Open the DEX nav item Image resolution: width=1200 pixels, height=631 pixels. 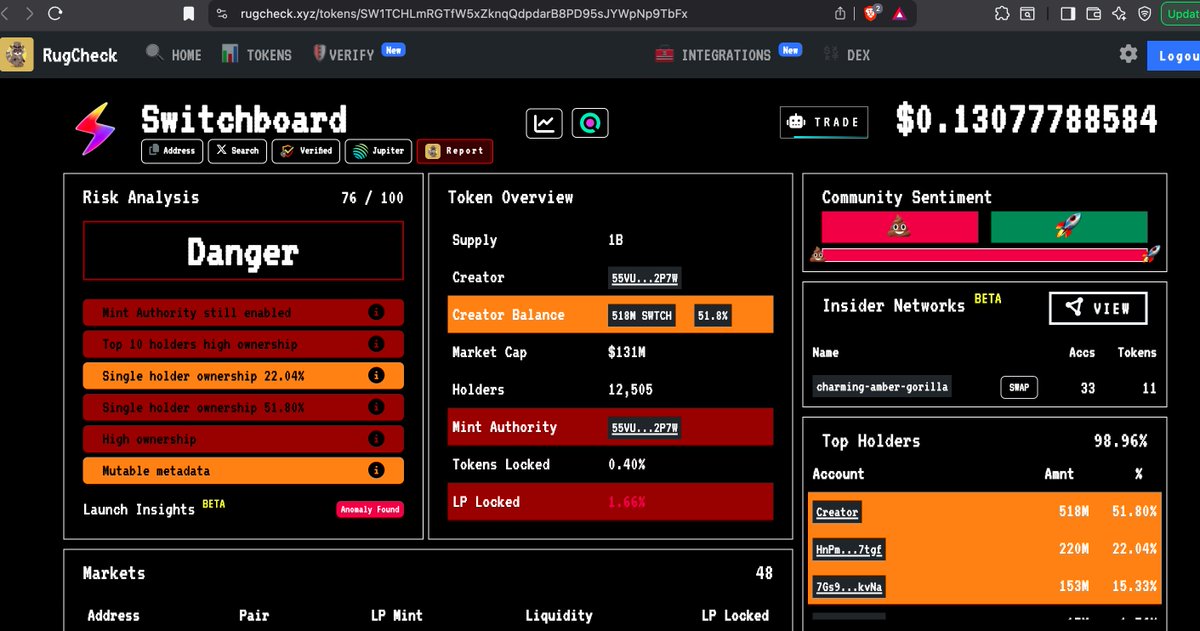[x=847, y=54]
